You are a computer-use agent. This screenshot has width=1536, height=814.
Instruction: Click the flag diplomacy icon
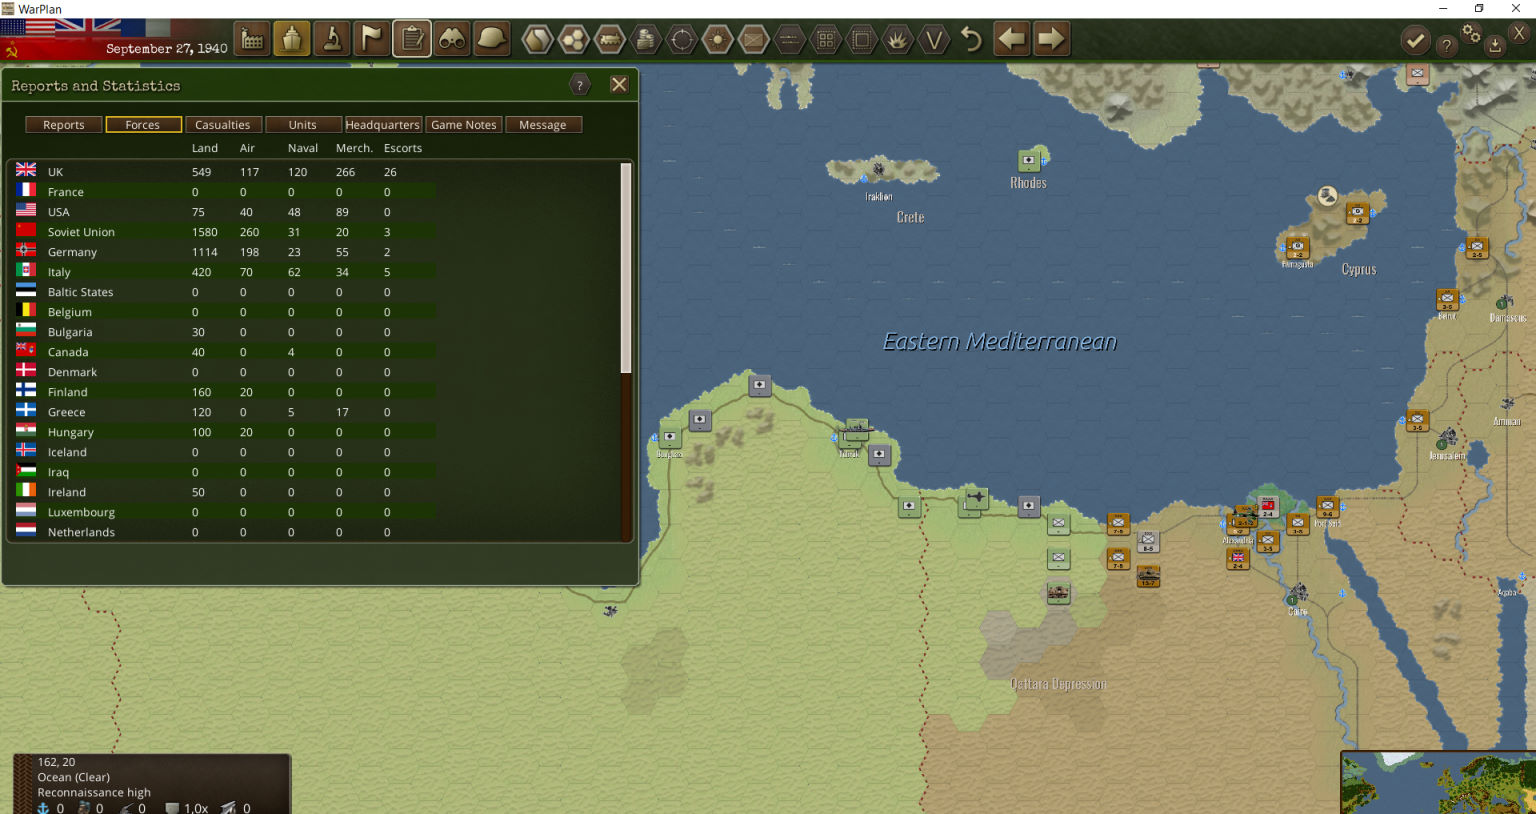pos(372,40)
